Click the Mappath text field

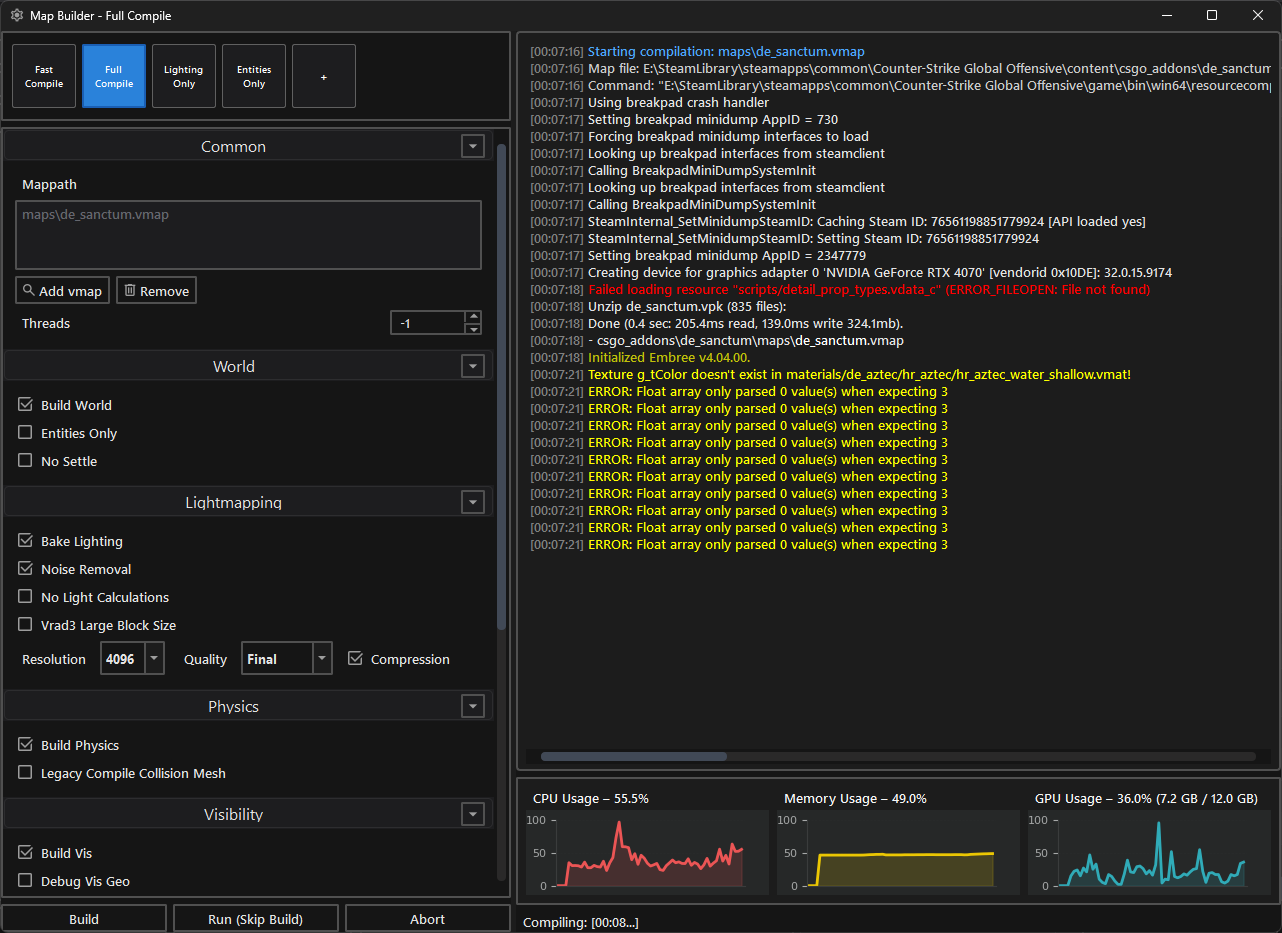pyautogui.click(x=249, y=235)
